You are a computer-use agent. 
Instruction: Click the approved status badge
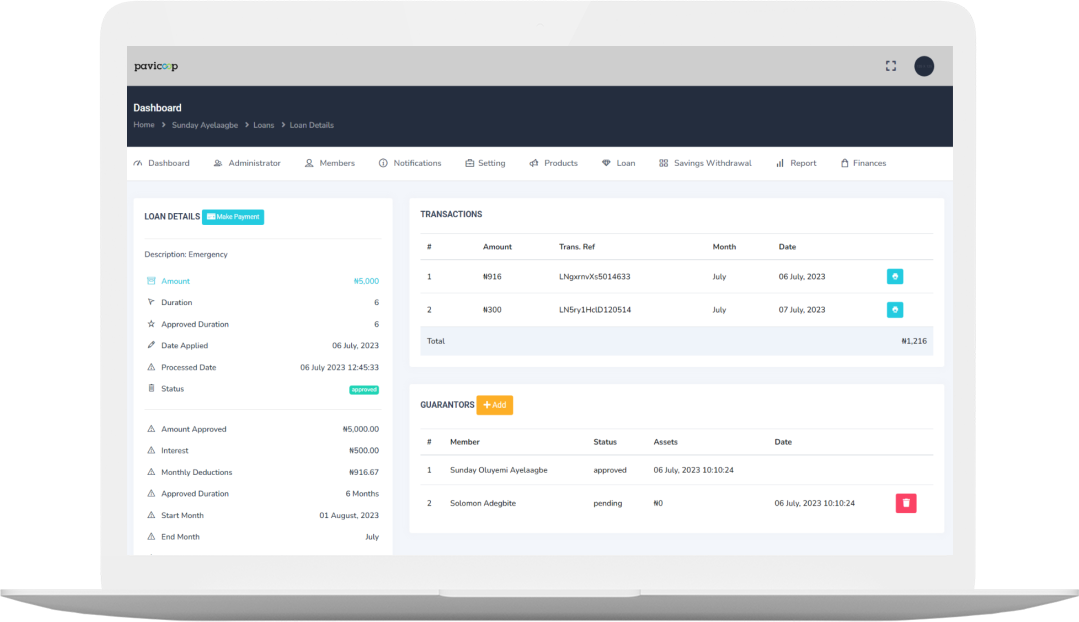[x=364, y=389]
